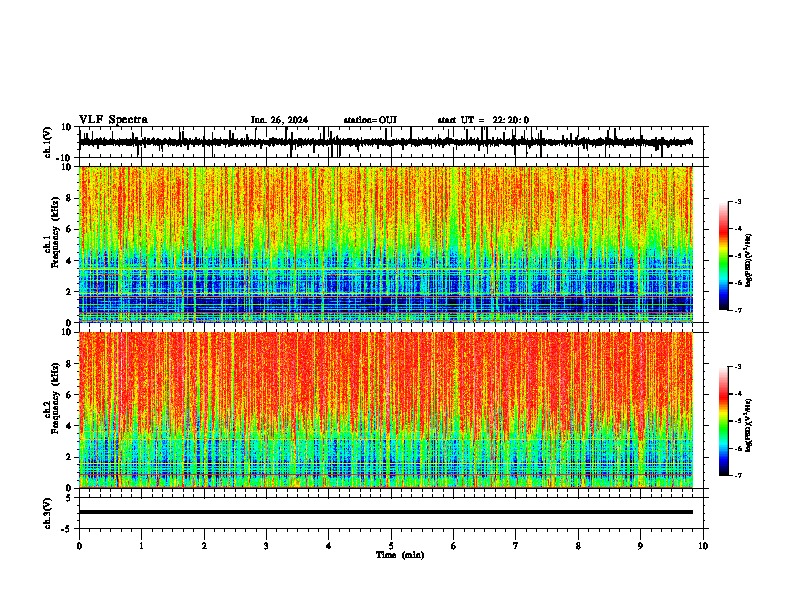
Task: Click the date text "Jan. 26, 2024"
Action: [279, 120]
